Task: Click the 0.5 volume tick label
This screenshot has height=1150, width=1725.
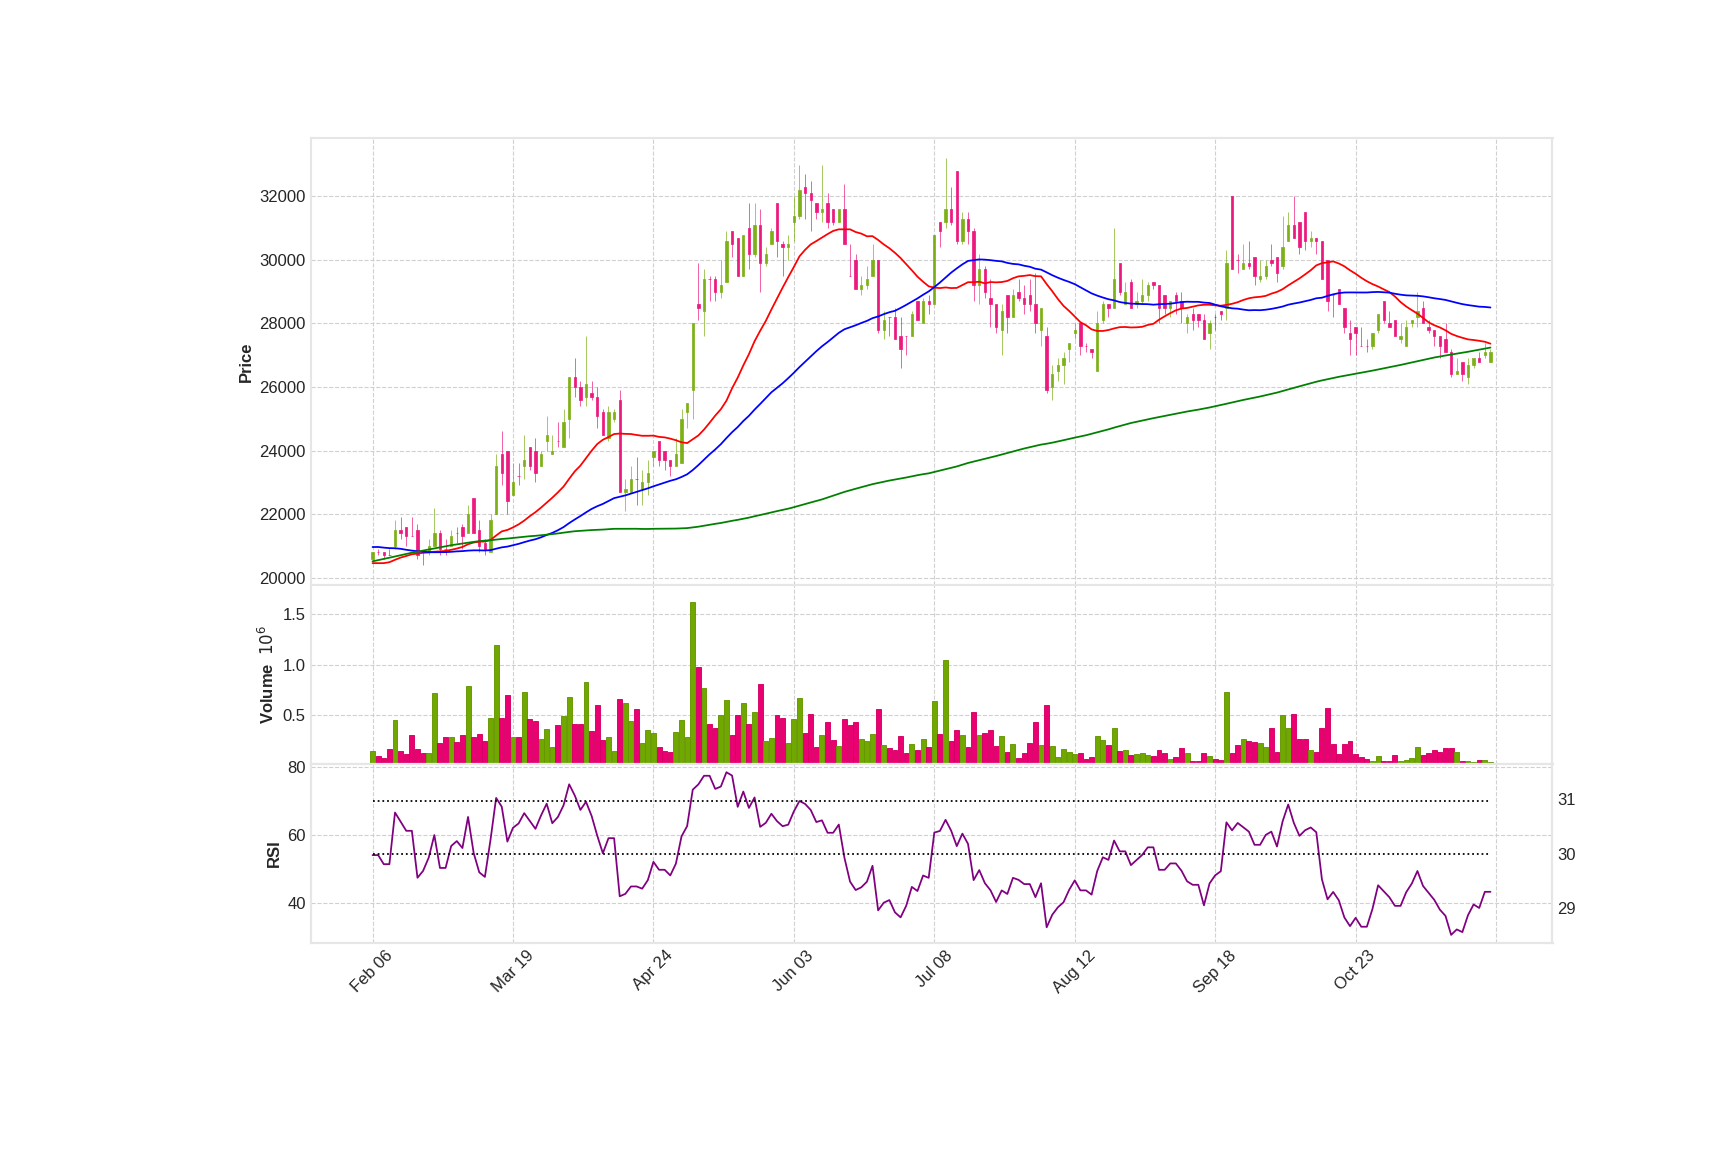Action: pyautogui.click(x=294, y=715)
